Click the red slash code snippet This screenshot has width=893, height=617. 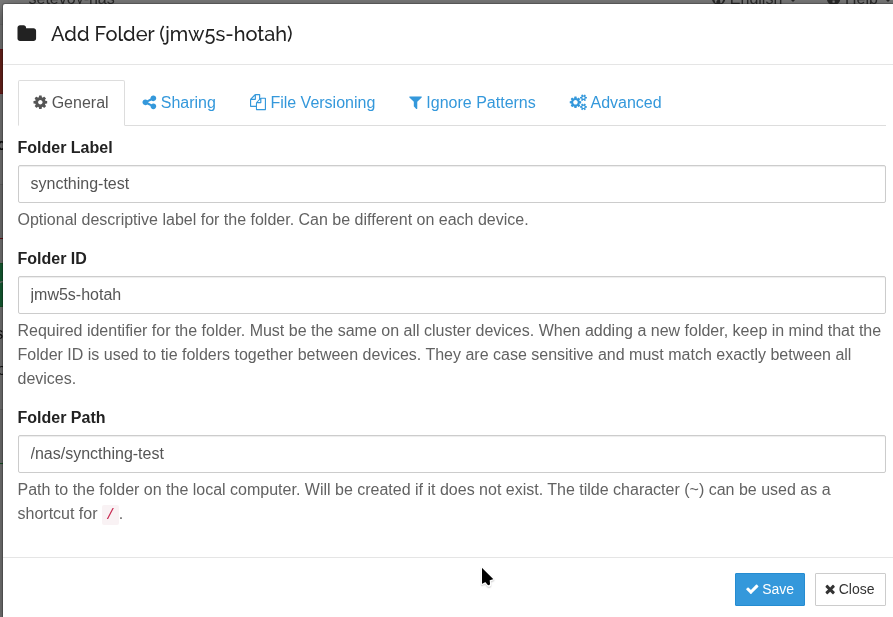click(x=110, y=515)
